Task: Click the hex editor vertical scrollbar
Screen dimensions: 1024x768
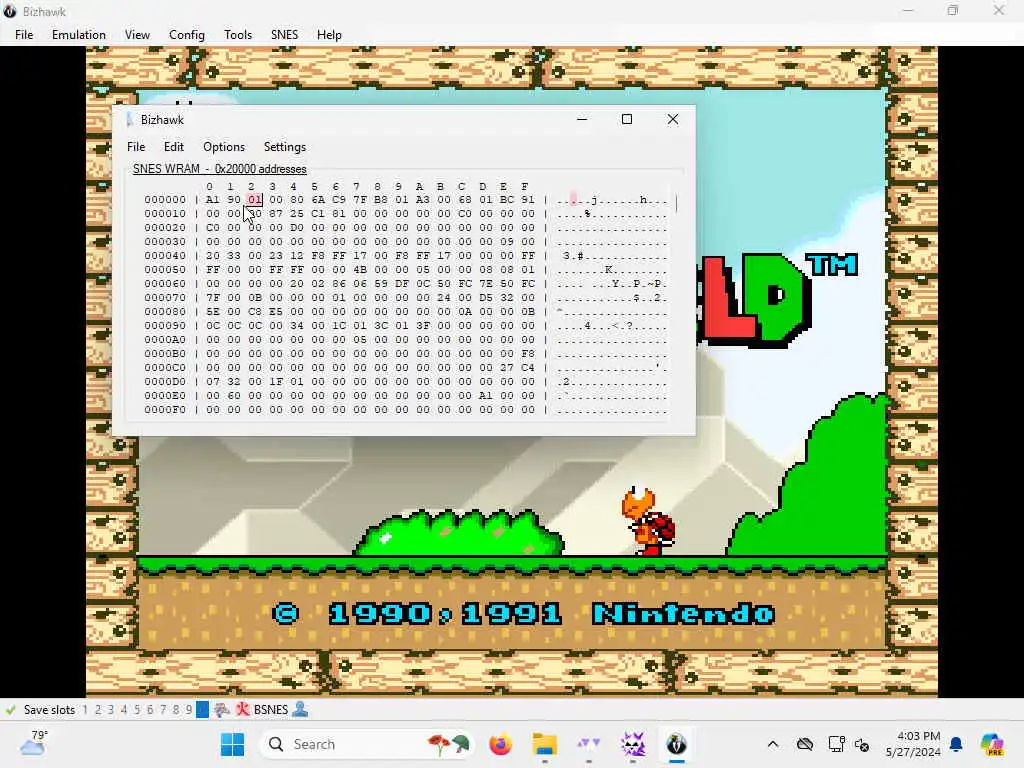Action: (677, 204)
